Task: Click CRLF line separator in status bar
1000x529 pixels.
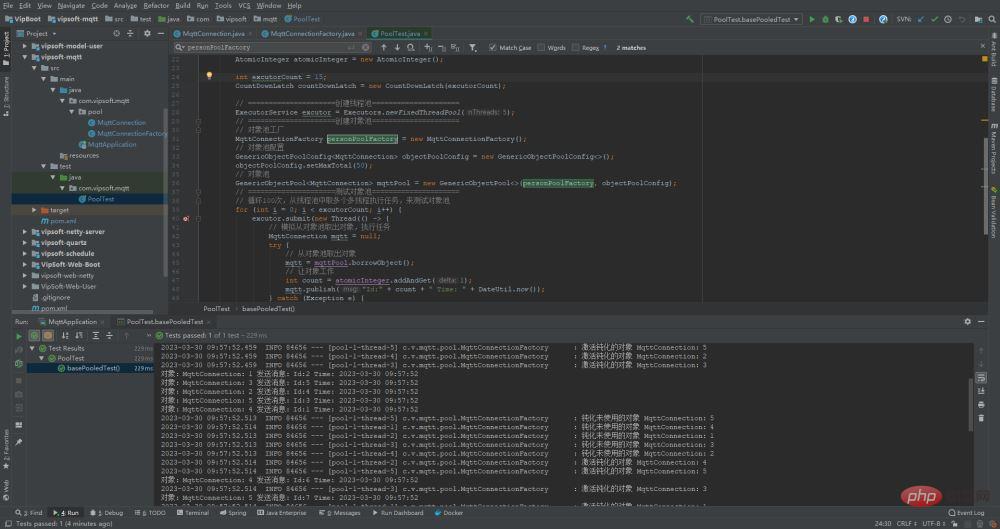Action: 906,523
